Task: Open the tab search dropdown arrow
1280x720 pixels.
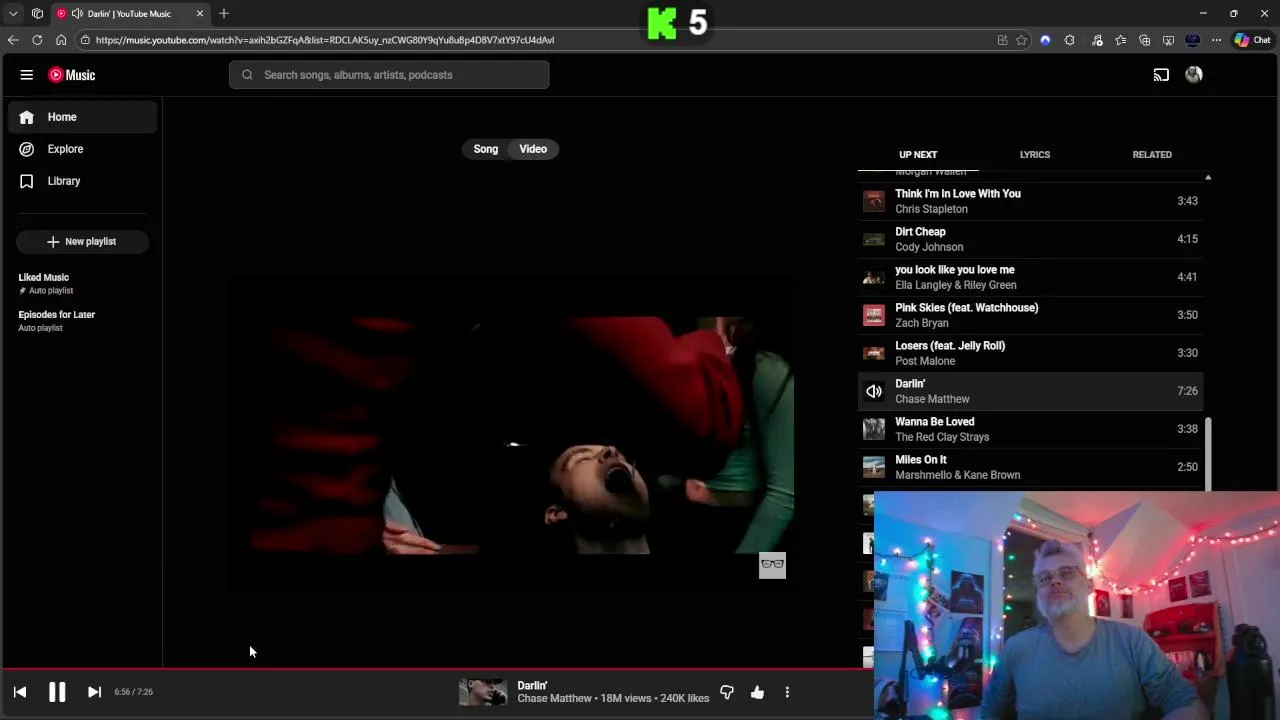Action: 13,14
